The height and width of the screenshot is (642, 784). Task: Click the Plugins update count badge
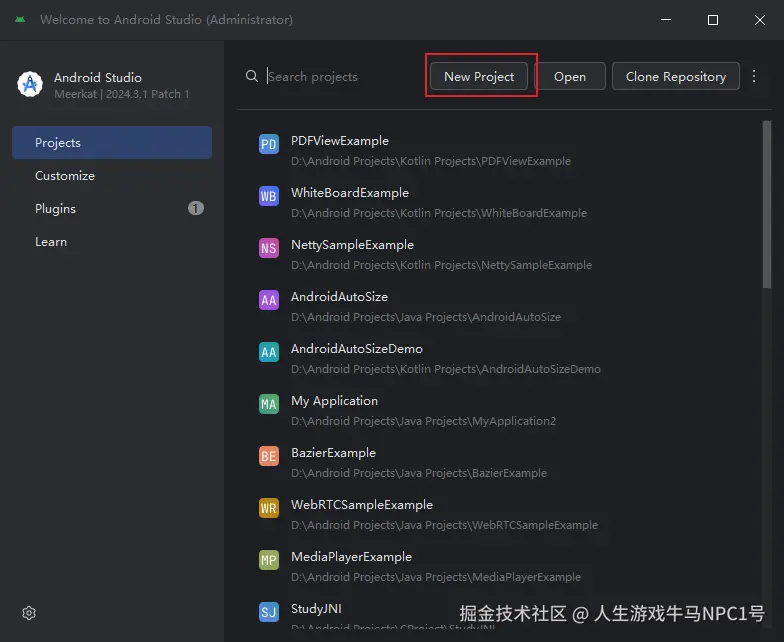tap(196, 208)
